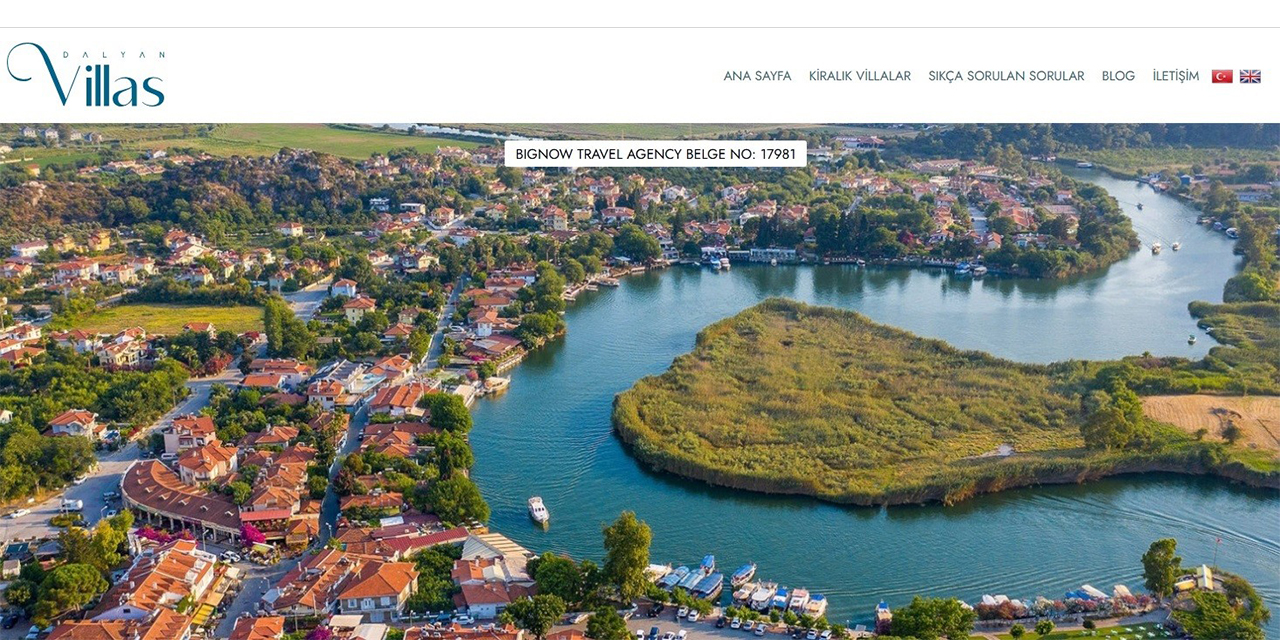This screenshot has width=1280, height=640.
Task: Switch site language to English flag
Action: (x=1250, y=76)
